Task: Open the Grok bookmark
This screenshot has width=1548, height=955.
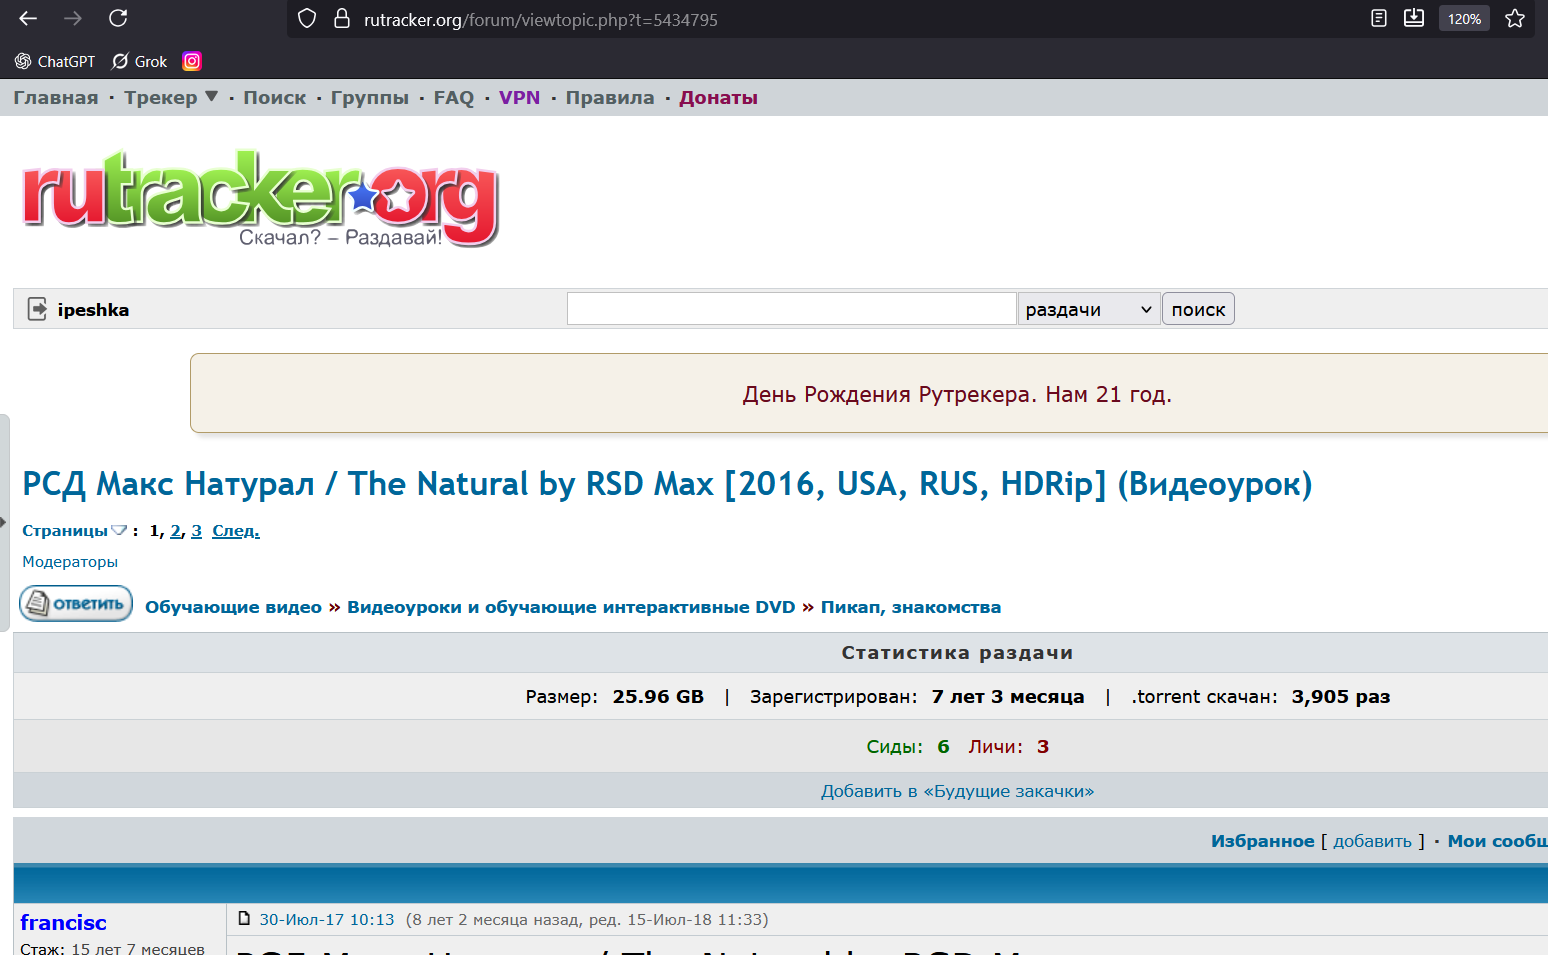Action: tap(139, 61)
